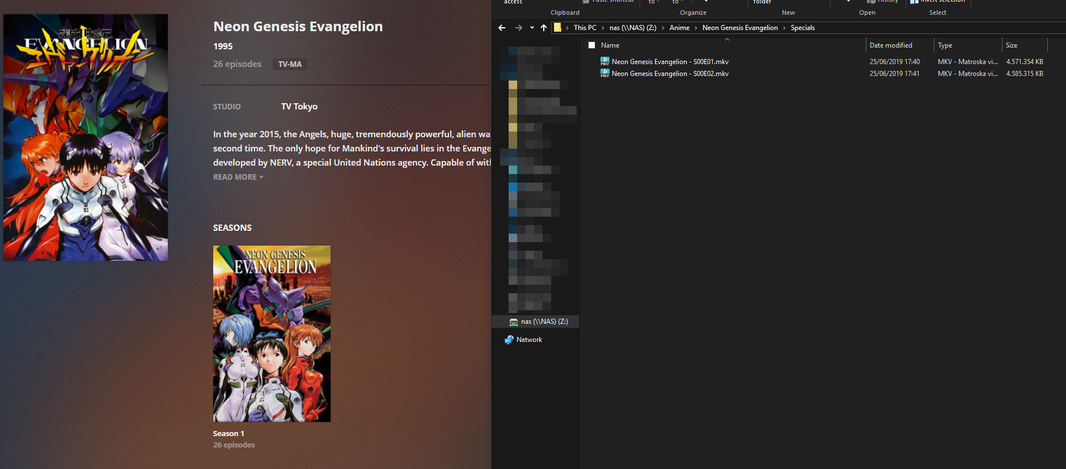Open recent locations dropdown in Explorer

click(531, 28)
